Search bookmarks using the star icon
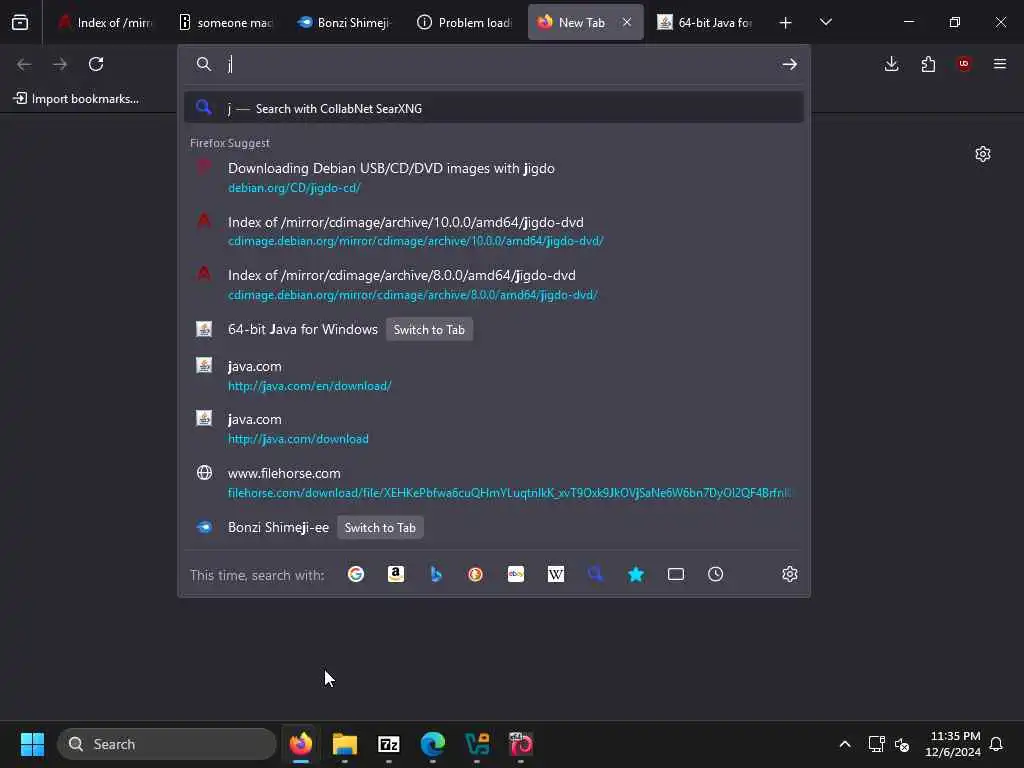 click(635, 574)
